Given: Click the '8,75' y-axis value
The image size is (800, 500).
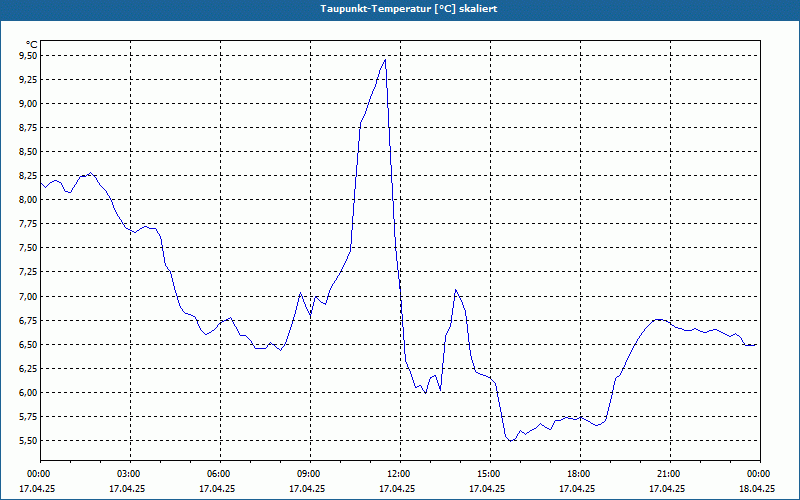Looking at the screenshot, I should coord(28,128).
